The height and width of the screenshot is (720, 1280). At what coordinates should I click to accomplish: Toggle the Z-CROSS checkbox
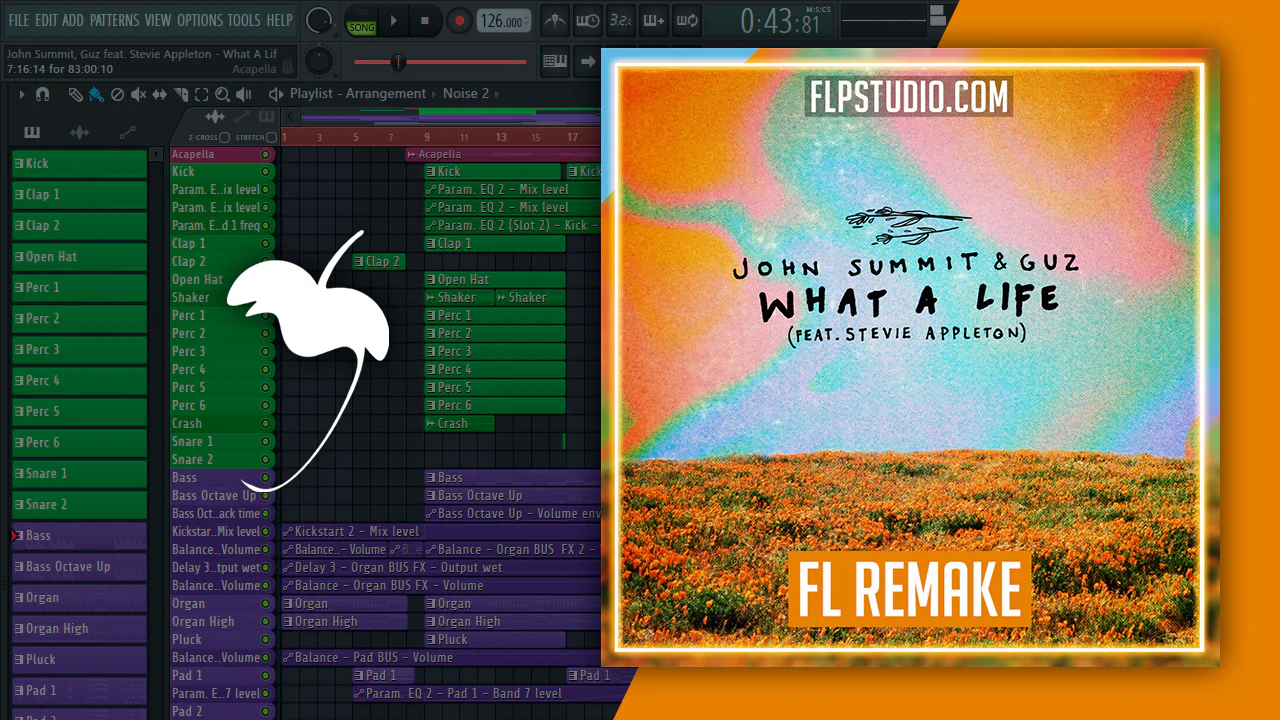tap(224, 137)
